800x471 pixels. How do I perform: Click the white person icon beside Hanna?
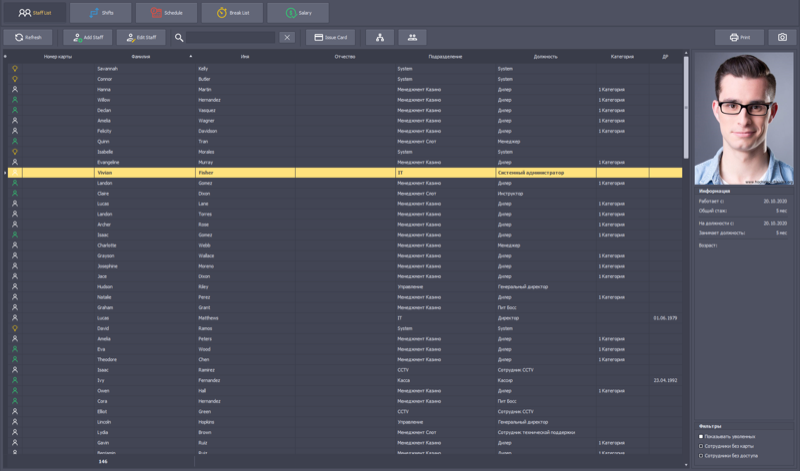pyautogui.click(x=14, y=89)
